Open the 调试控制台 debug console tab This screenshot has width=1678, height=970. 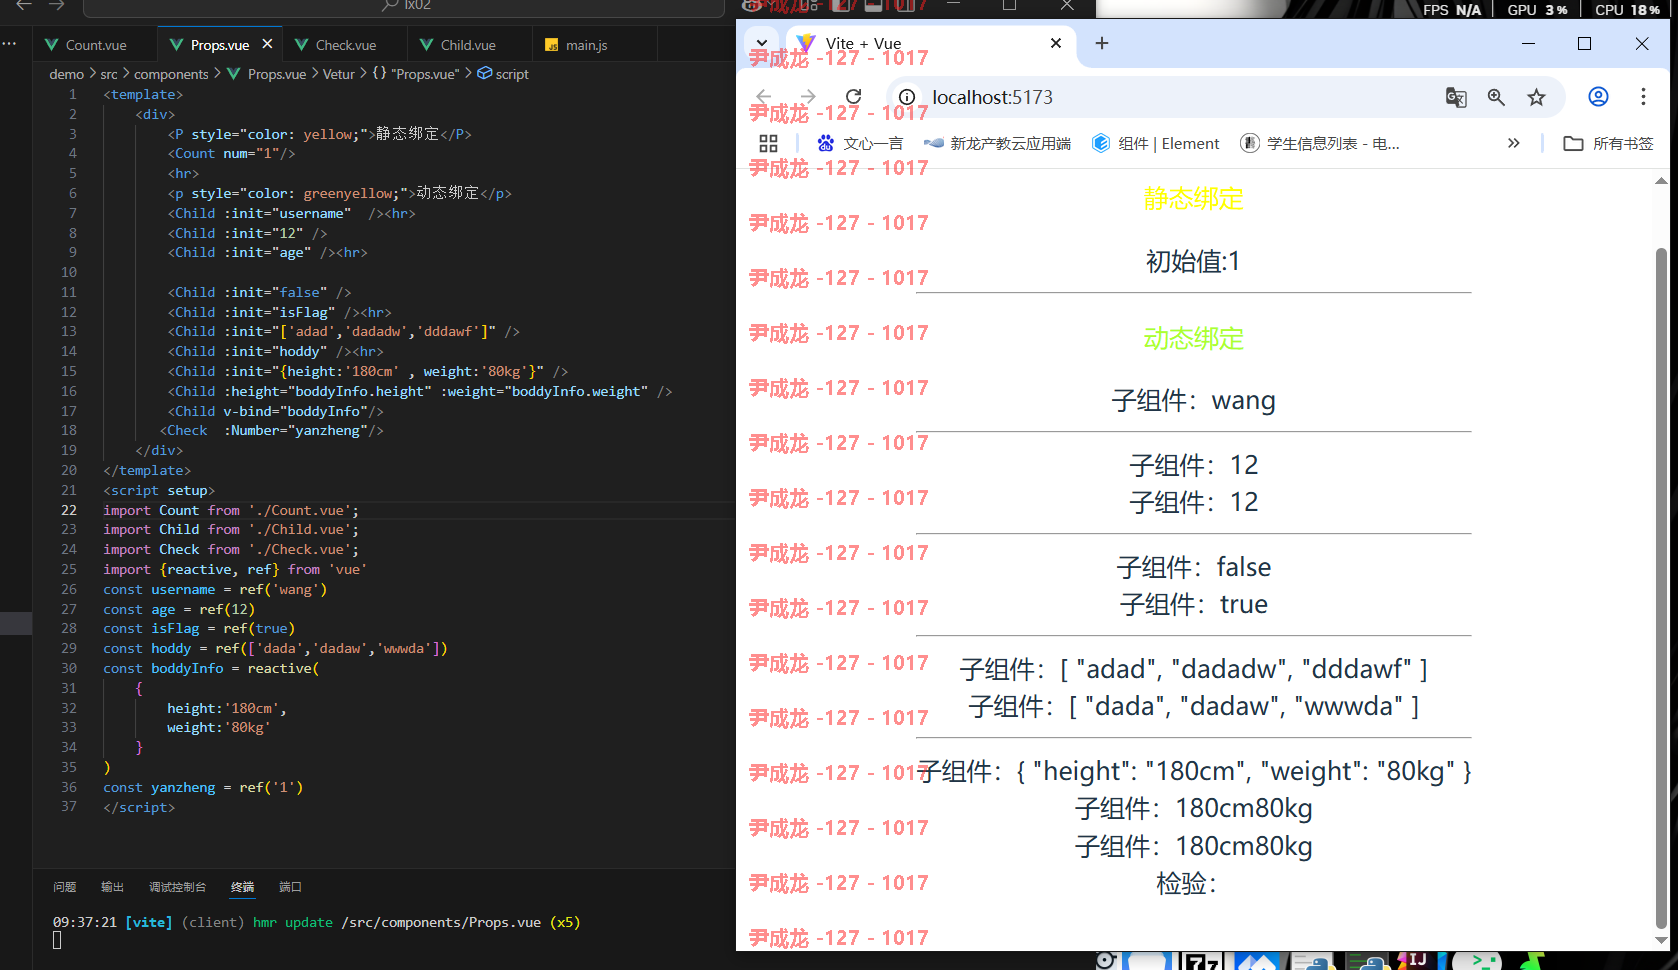coord(177,887)
